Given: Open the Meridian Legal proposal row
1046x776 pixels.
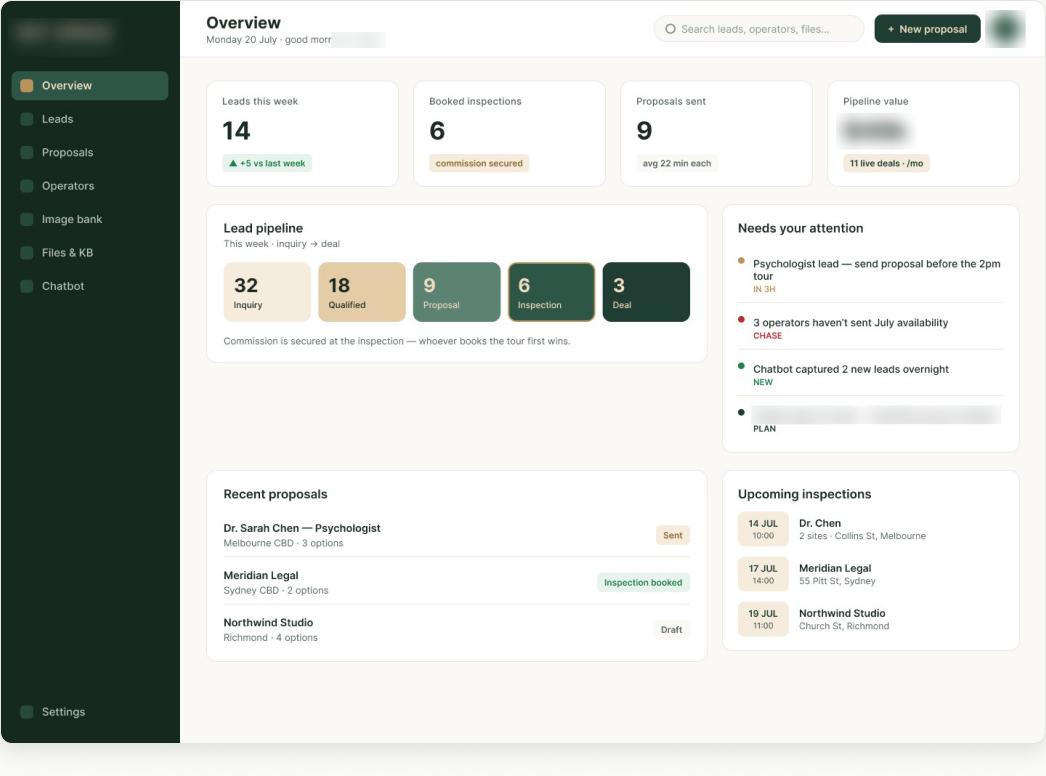Looking at the screenshot, I should click(456, 582).
